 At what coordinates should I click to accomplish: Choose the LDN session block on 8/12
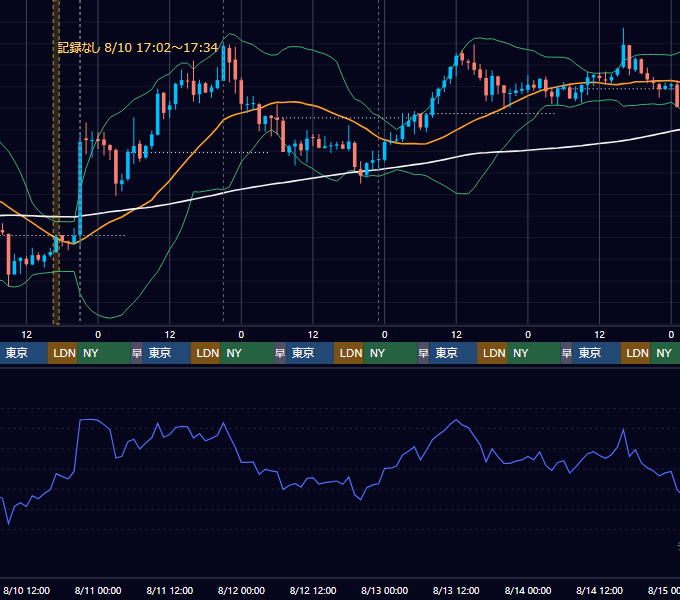(x=349, y=353)
